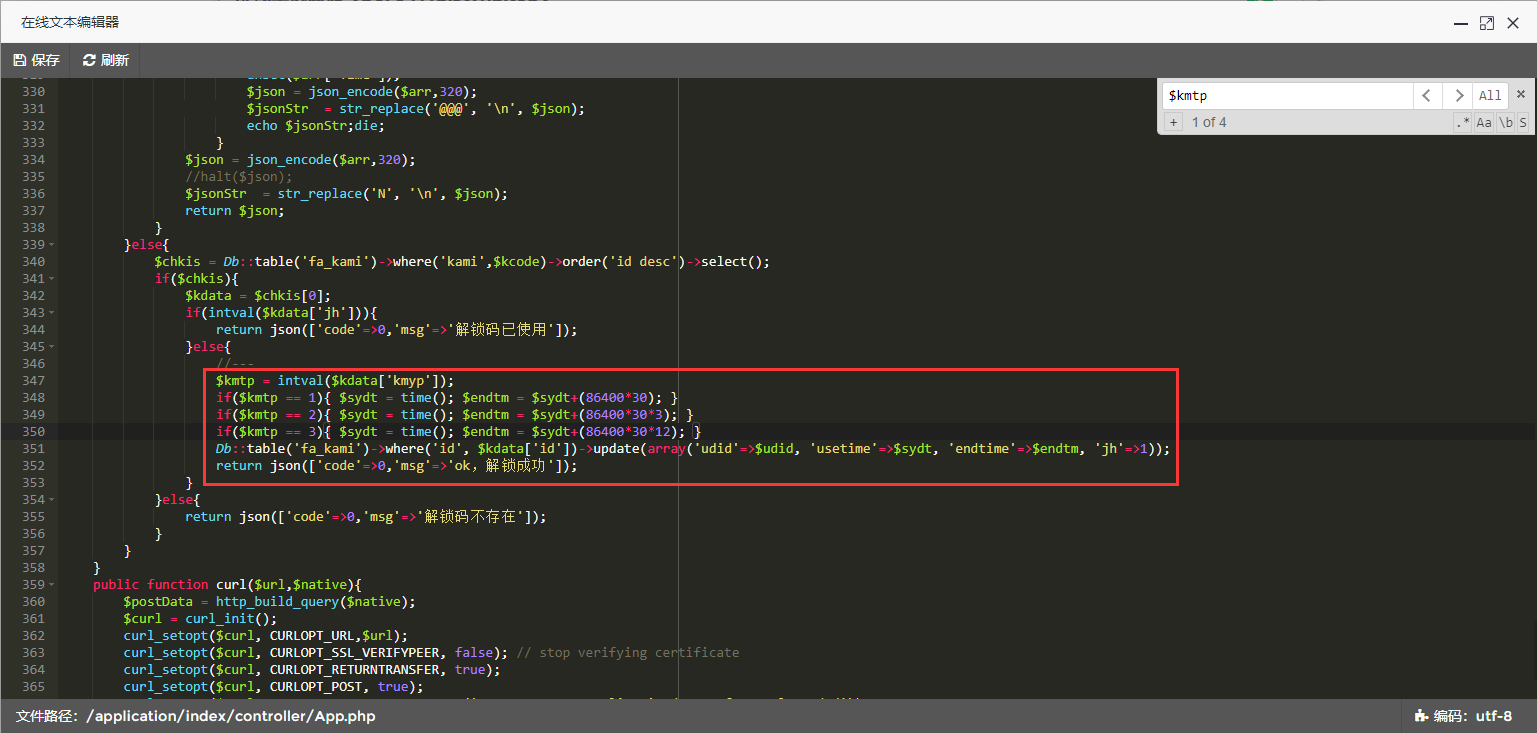This screenshot has width=1537, height=733.
Task: Click the plus icon to show replace
Action: [1174, 122]
